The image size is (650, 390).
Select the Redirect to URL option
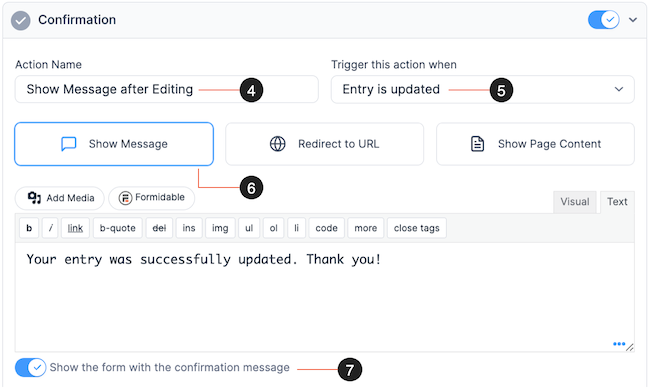(x=325, y=144)
